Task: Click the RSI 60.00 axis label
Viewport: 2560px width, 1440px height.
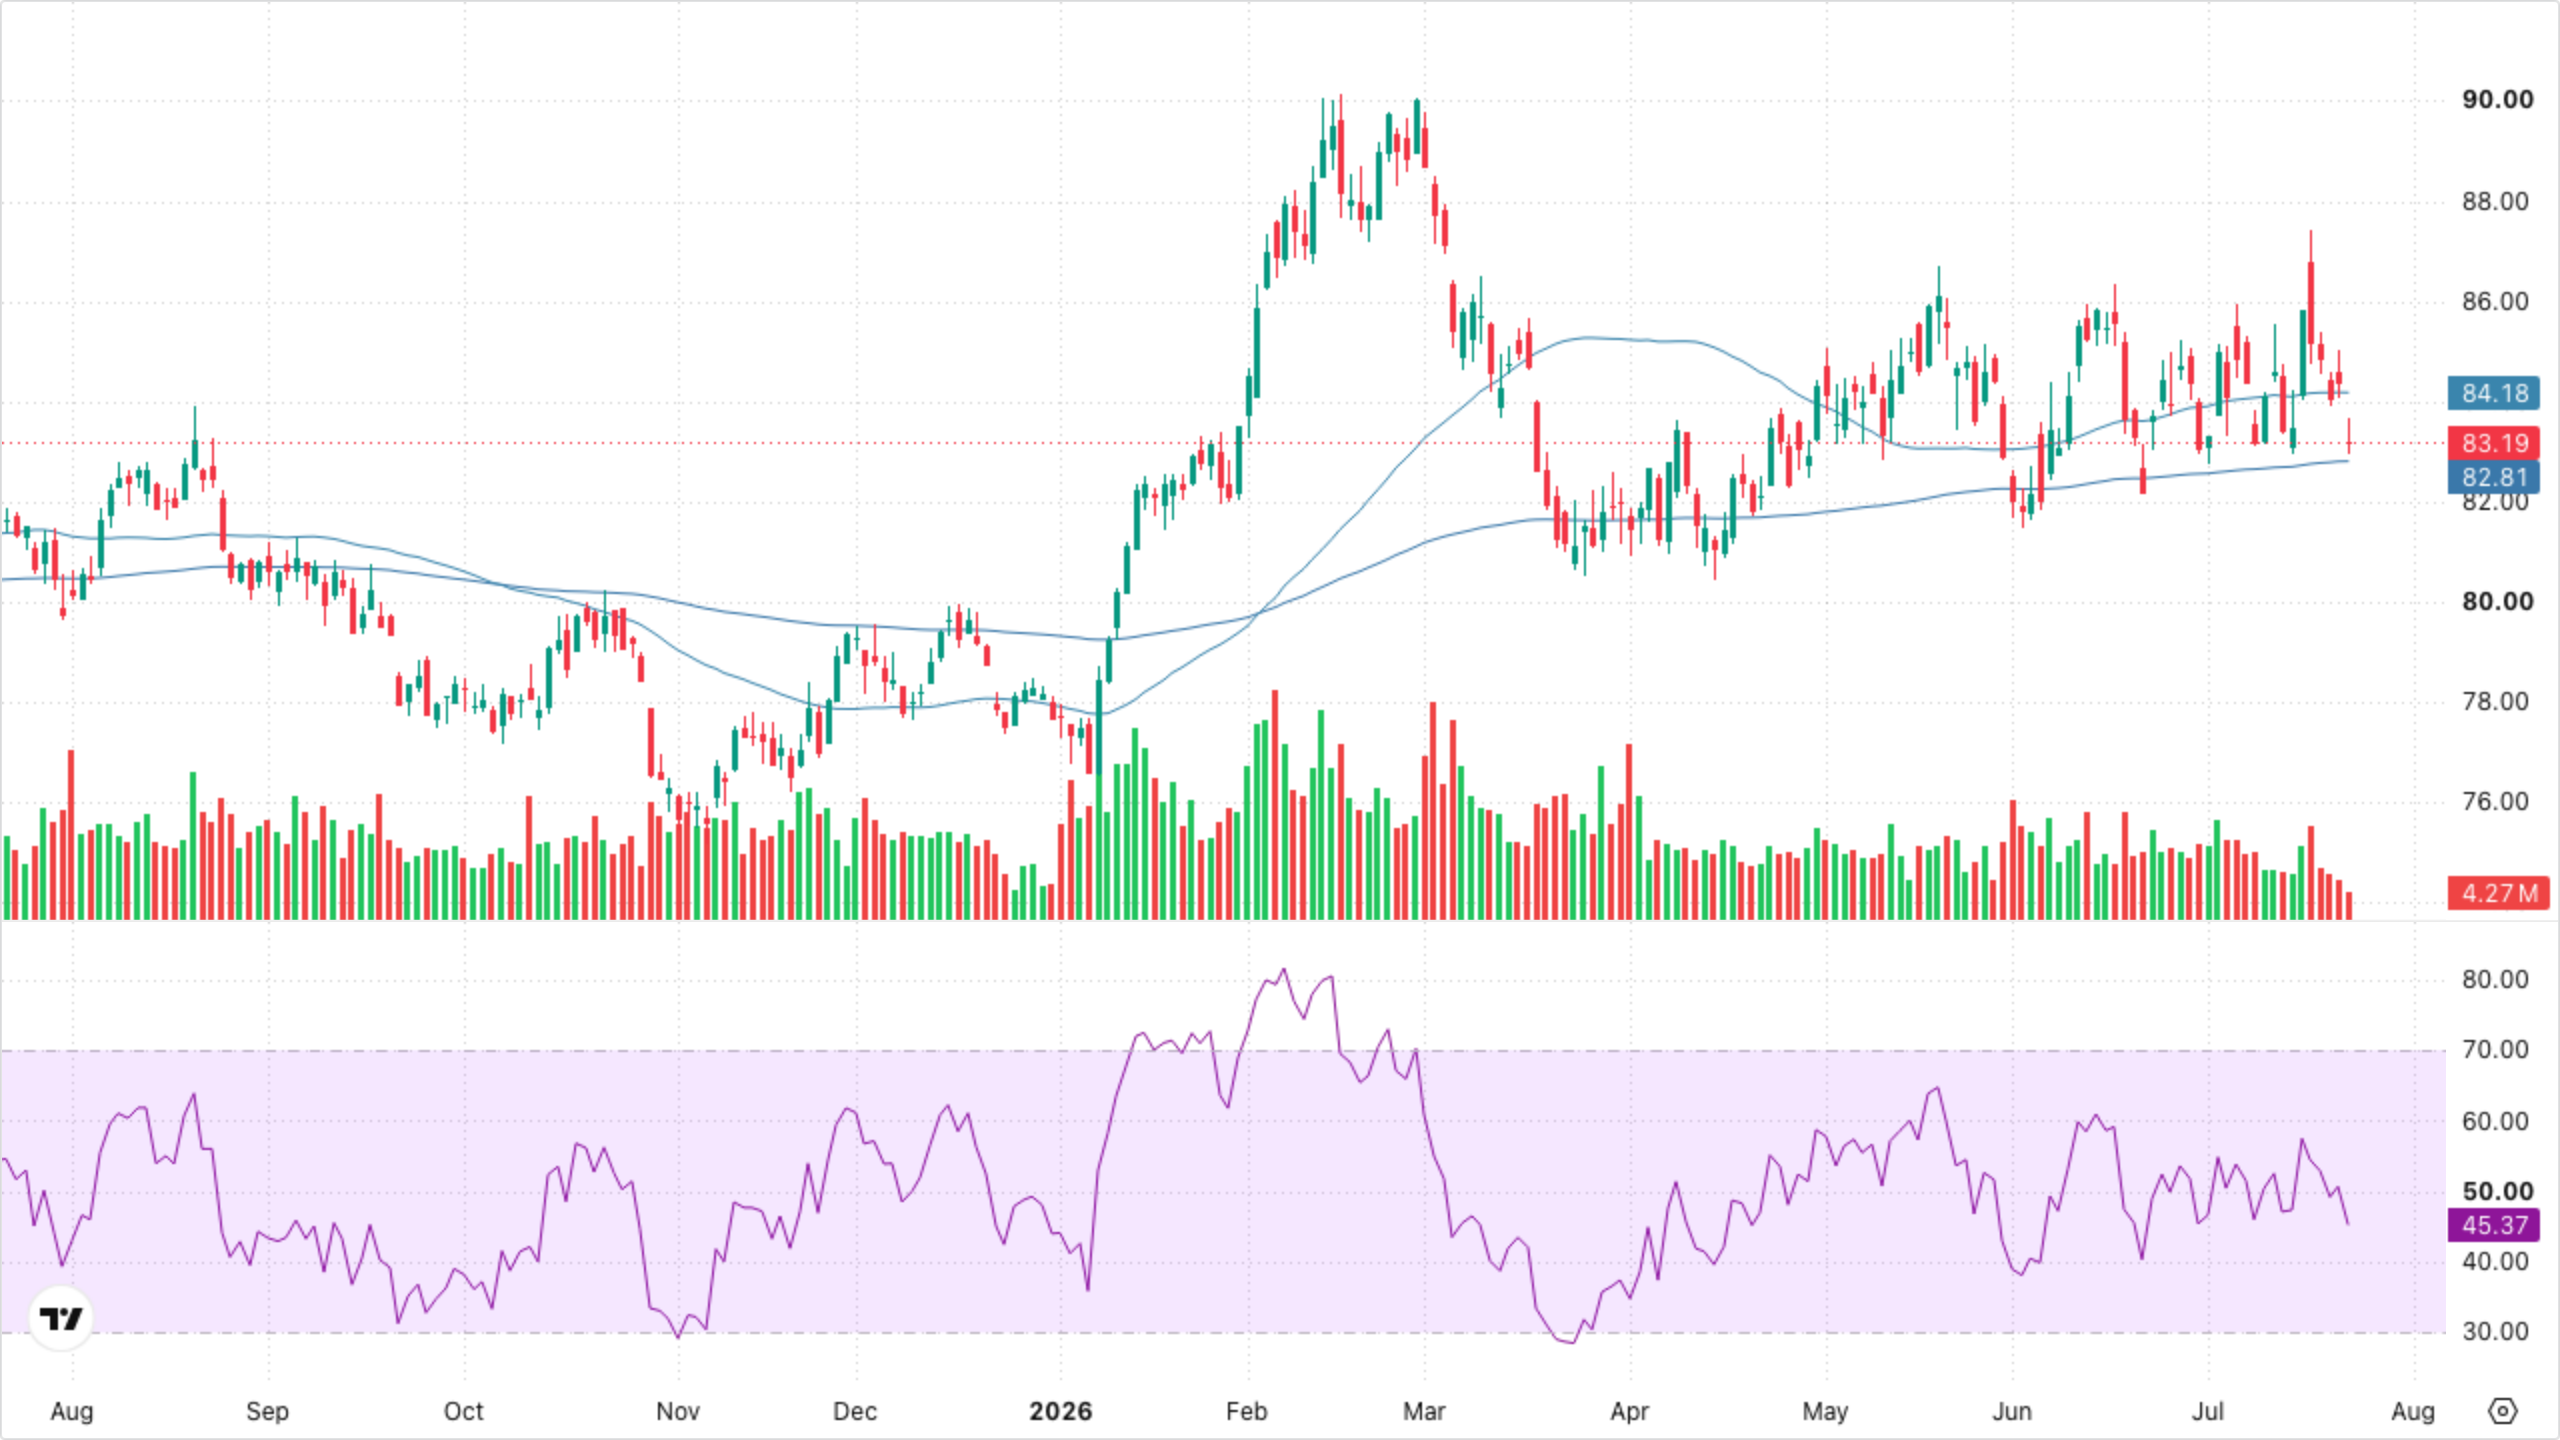Action: click(x=2495, y=1122)
